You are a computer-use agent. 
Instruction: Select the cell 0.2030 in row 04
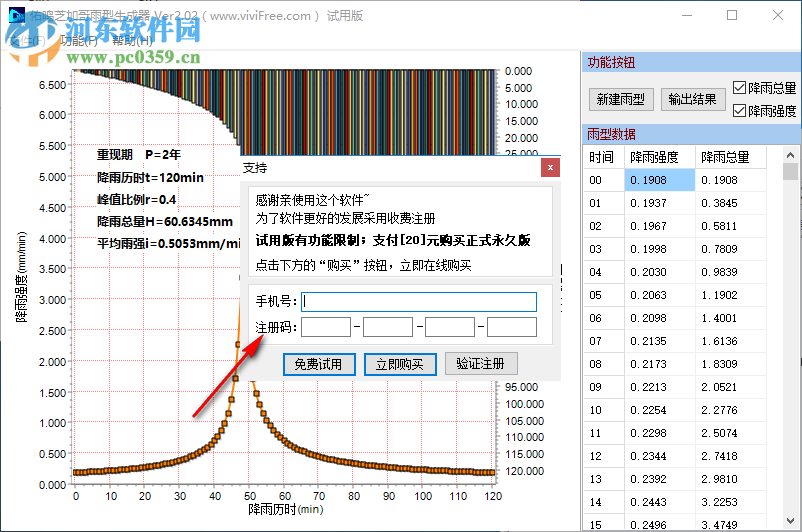[x=660, y=272]
